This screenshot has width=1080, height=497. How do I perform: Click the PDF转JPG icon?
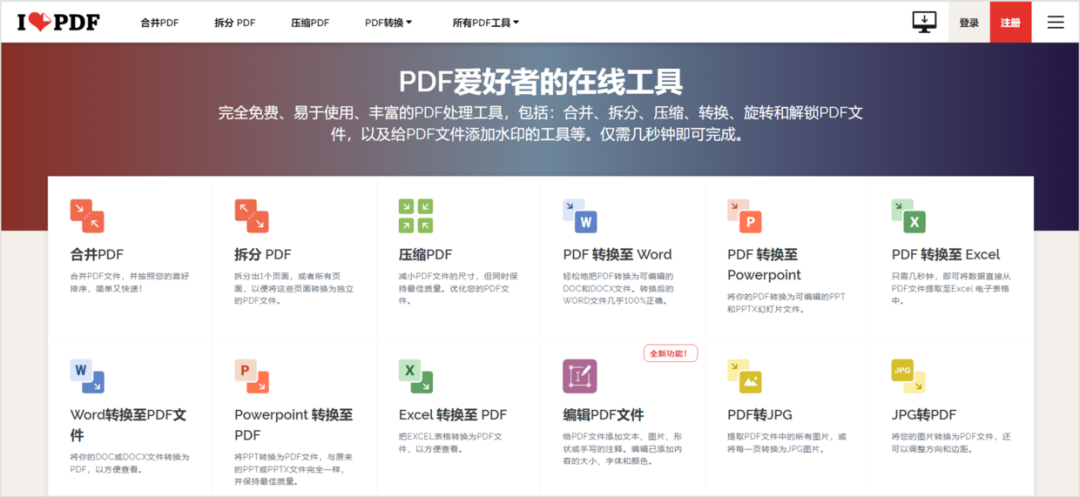(x=745, y=376)
